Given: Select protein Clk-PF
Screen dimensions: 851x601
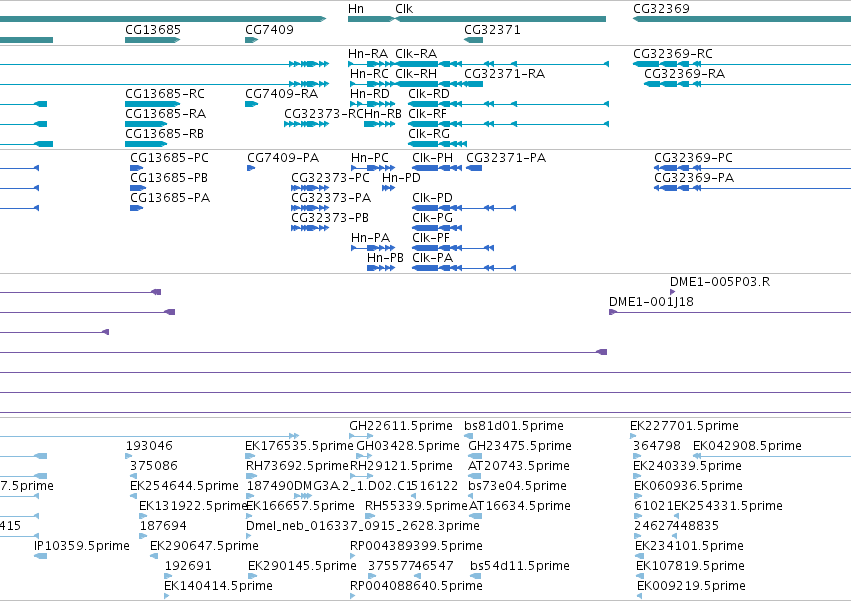Looking at the screenshot, I should pos(453,248).
